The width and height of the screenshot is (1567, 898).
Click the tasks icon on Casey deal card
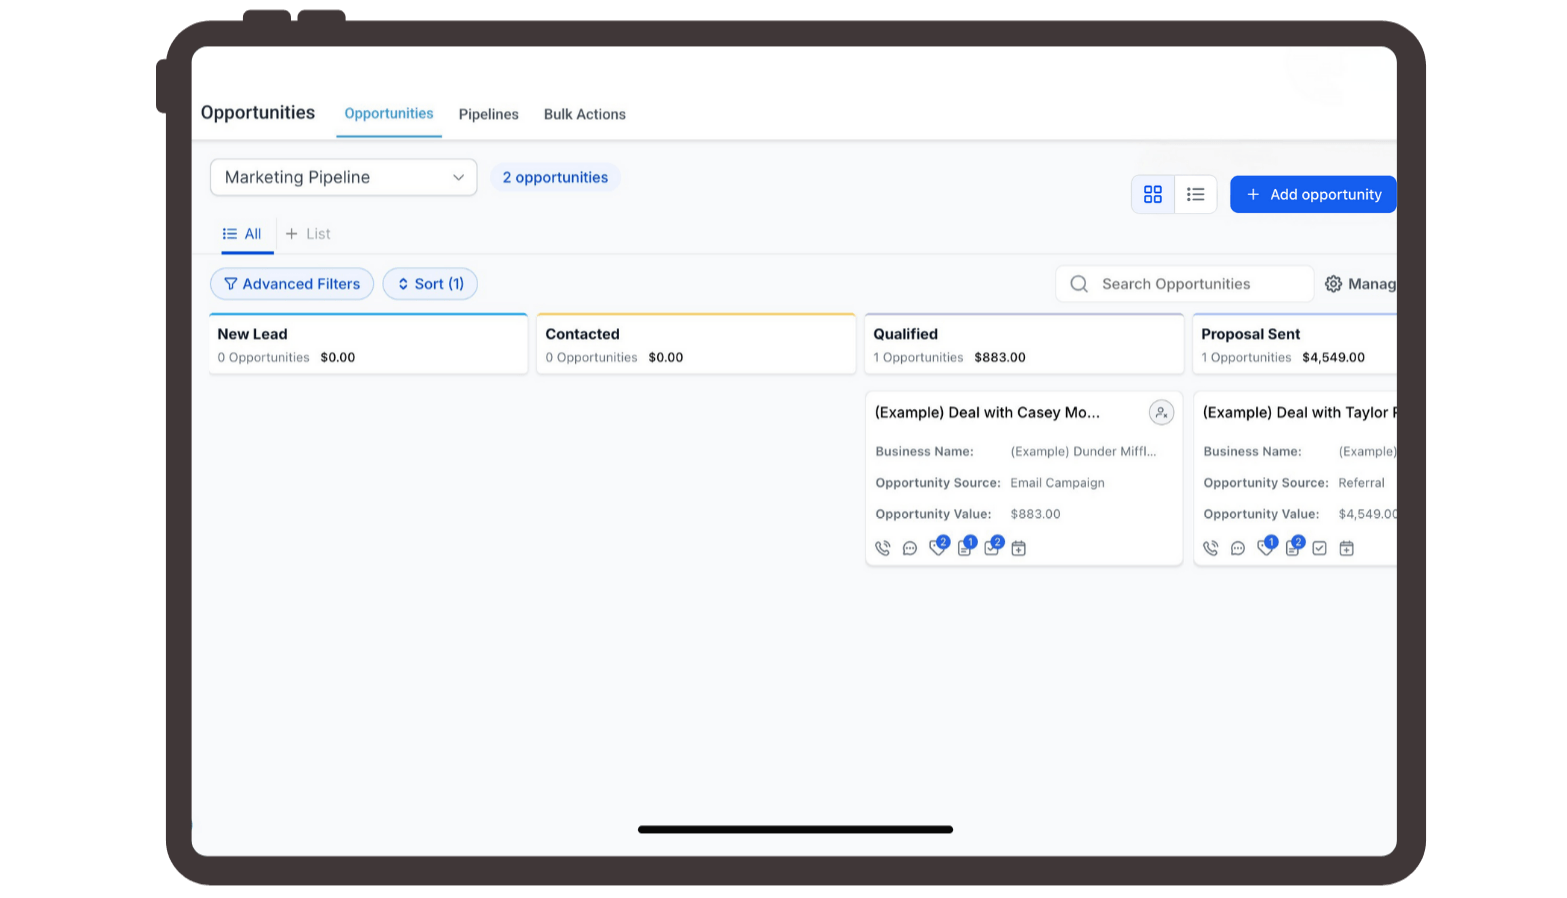click(x=991, y=548)
